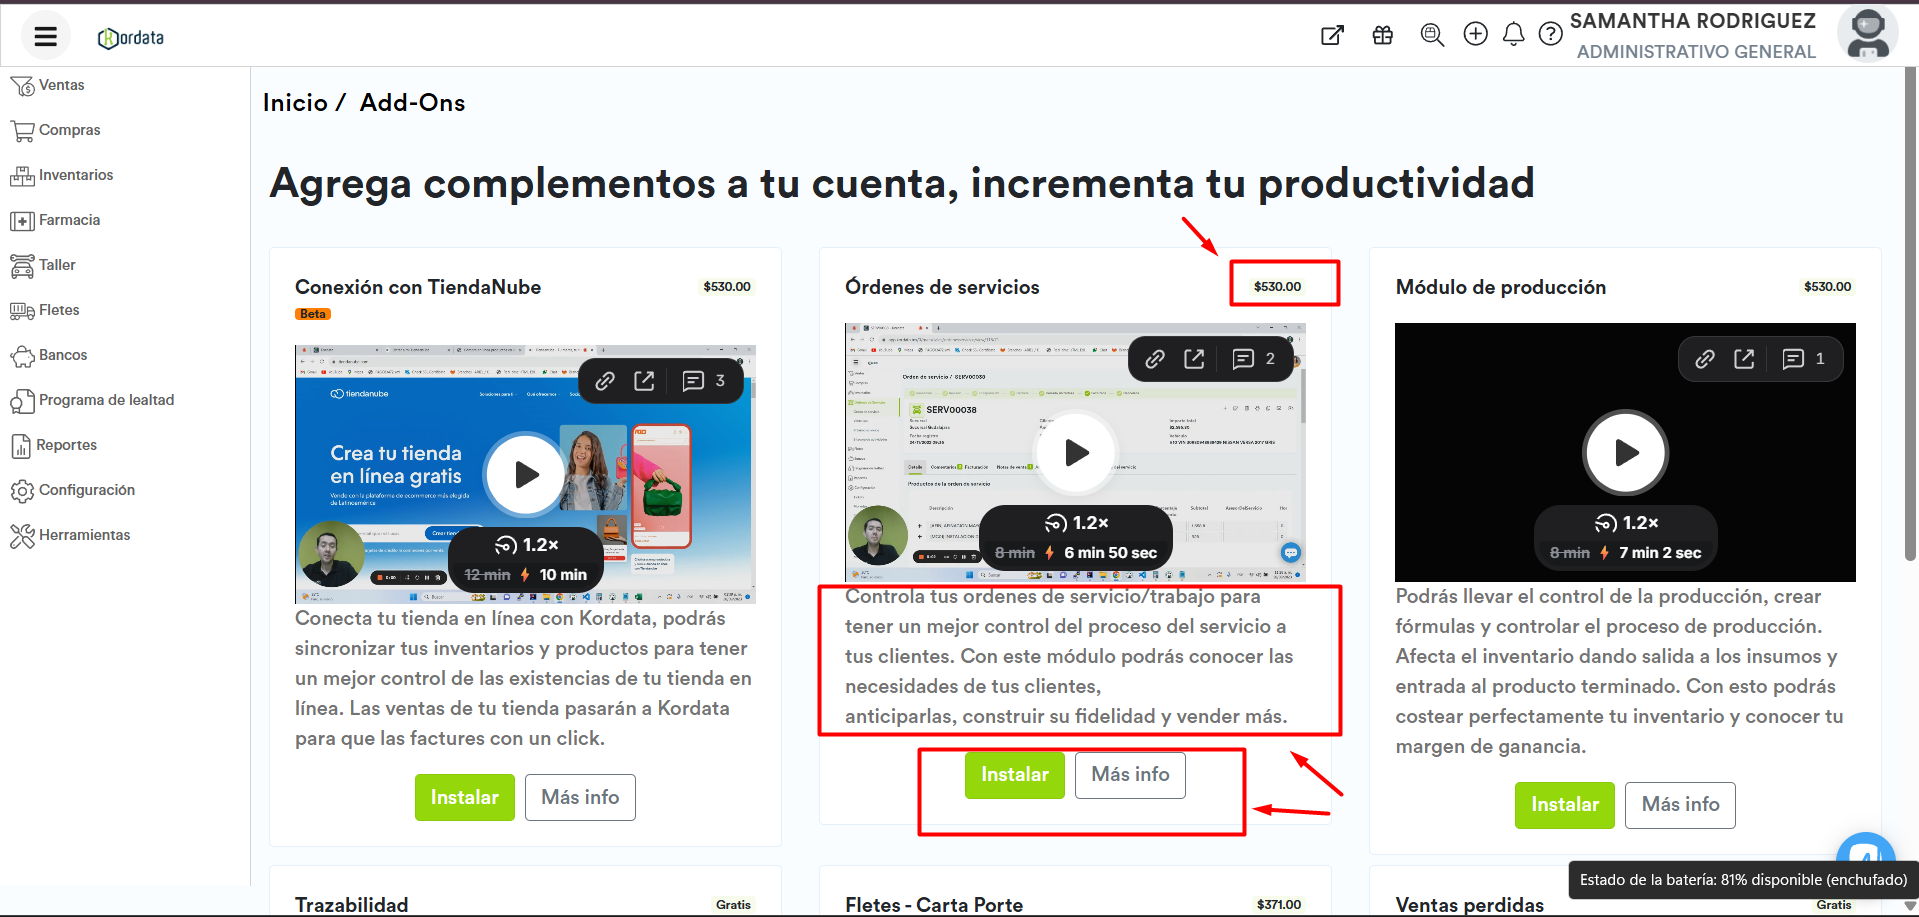1919x917 pixels.
Task: Open Configuración in the sidebar
Action: tap(72, 491)
